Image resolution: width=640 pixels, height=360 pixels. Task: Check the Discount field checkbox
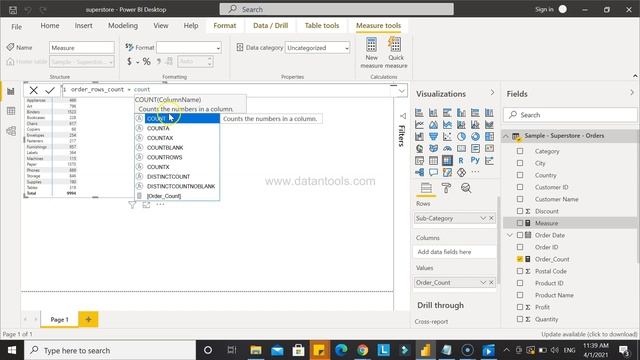pyautogui.click(x=520, y=211)
